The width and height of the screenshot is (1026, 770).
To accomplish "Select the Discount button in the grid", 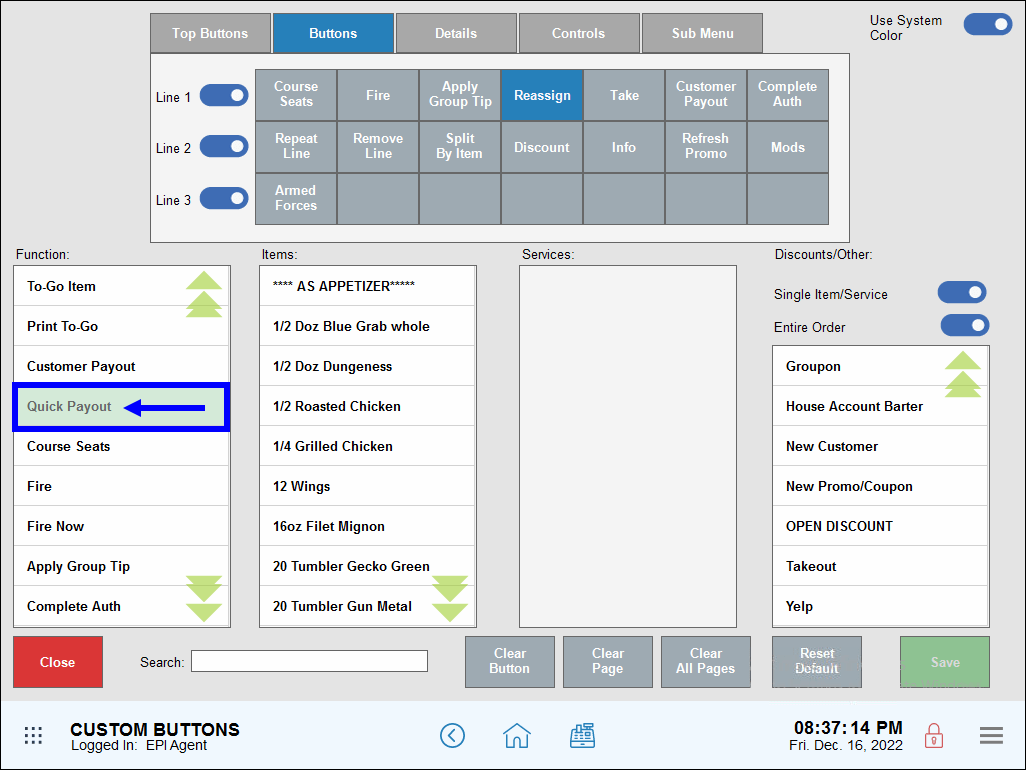I will [x=541, y=146].
